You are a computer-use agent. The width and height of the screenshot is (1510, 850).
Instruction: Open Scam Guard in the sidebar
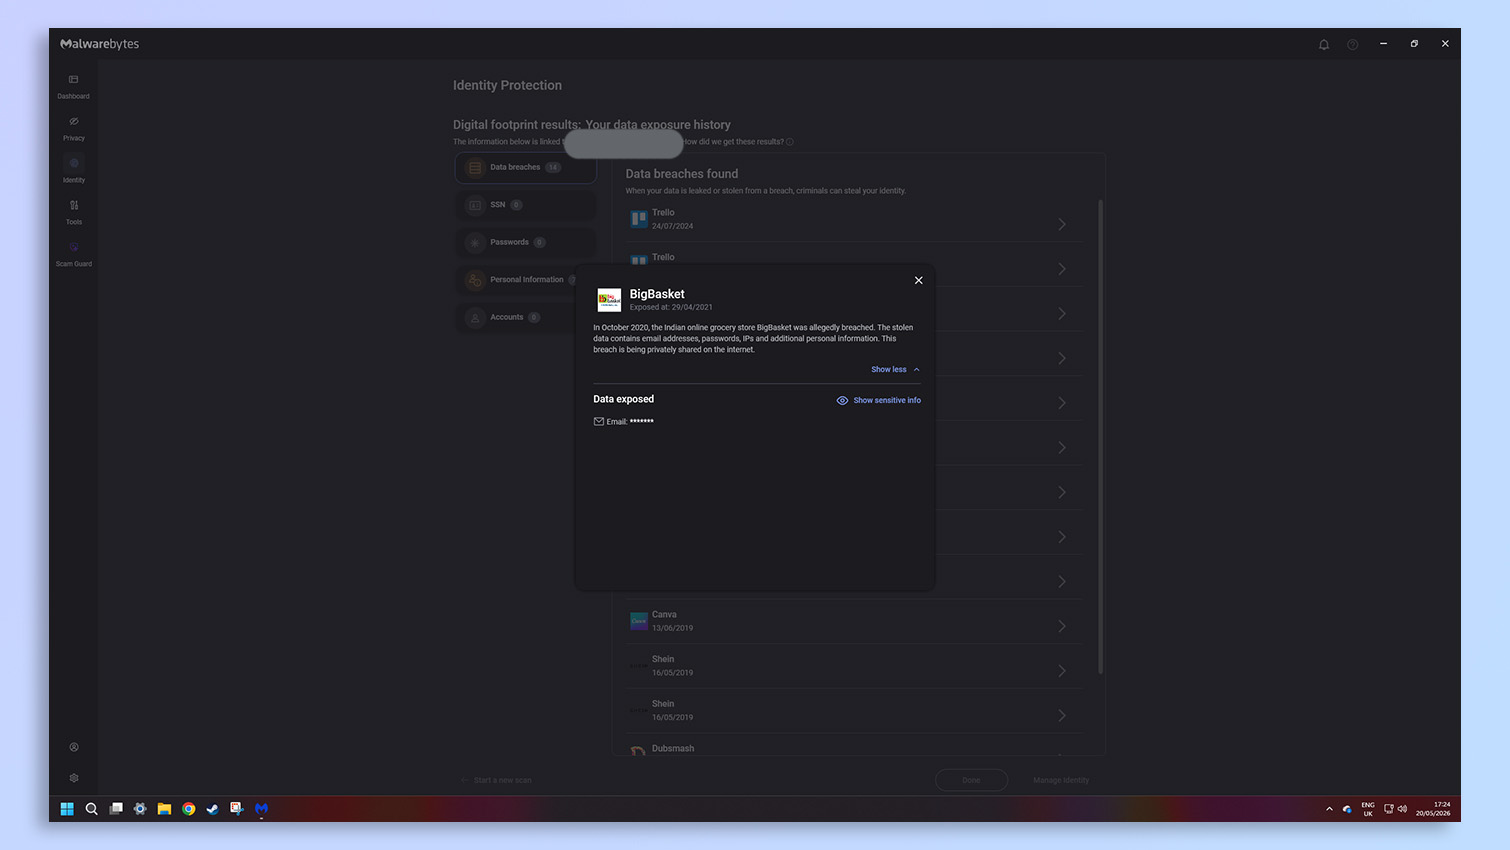(73, 254)
